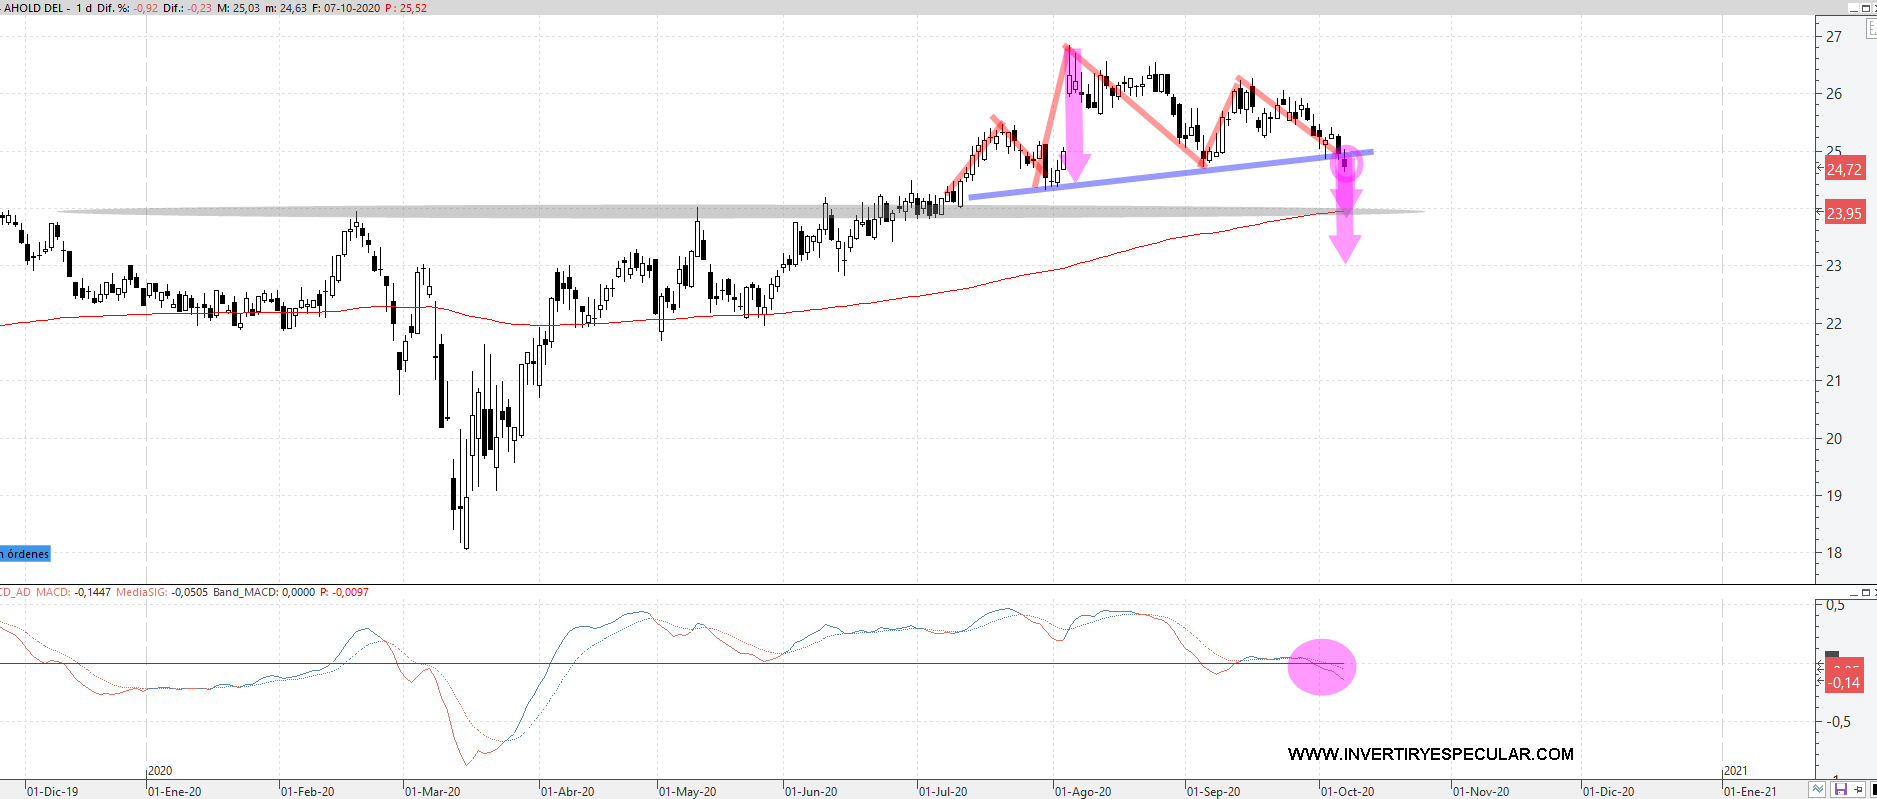
Task: Click the 24,72 red price label
Action: (1844, 170)
